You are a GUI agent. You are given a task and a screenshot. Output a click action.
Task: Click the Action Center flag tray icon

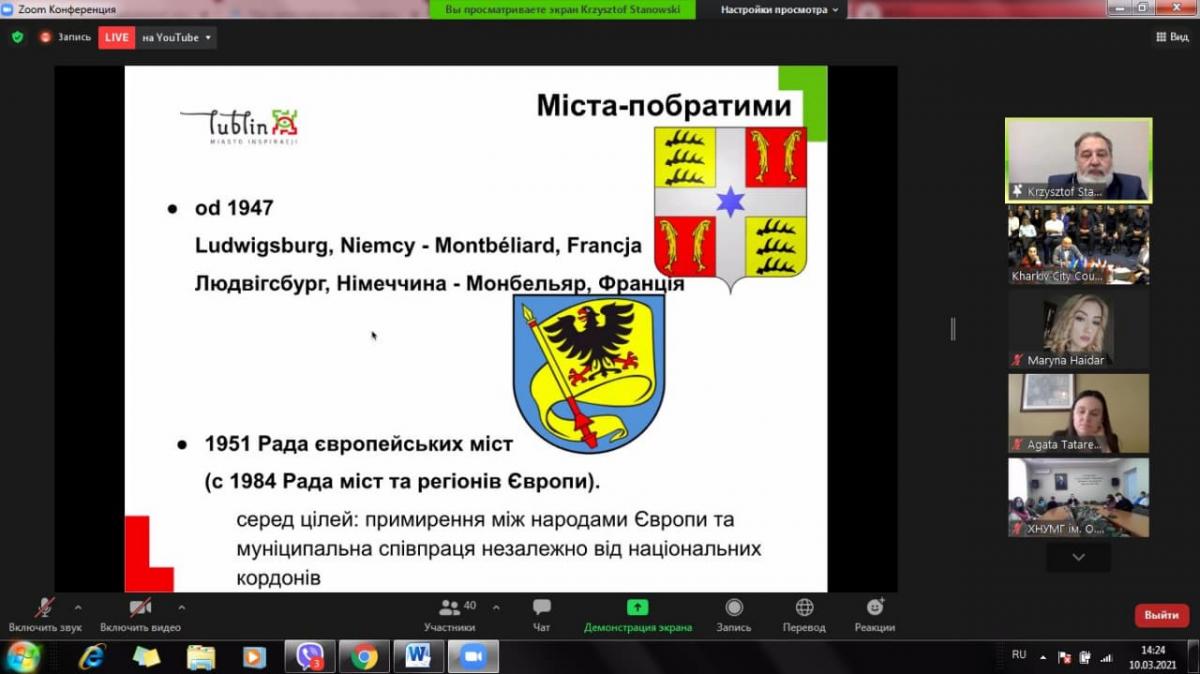click(1064, 657)
